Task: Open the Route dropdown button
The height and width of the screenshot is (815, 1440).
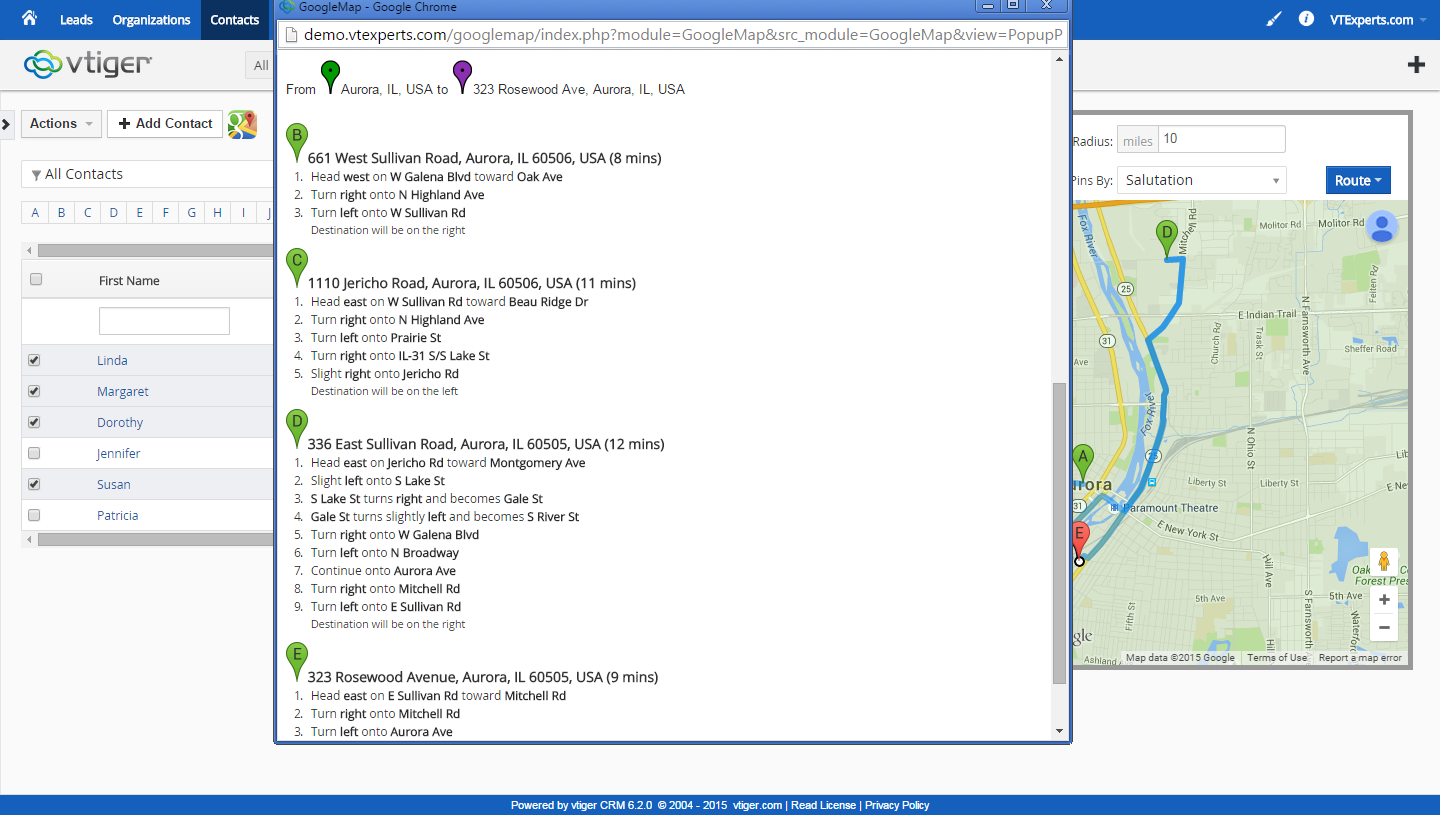Action: (1358, 180)
